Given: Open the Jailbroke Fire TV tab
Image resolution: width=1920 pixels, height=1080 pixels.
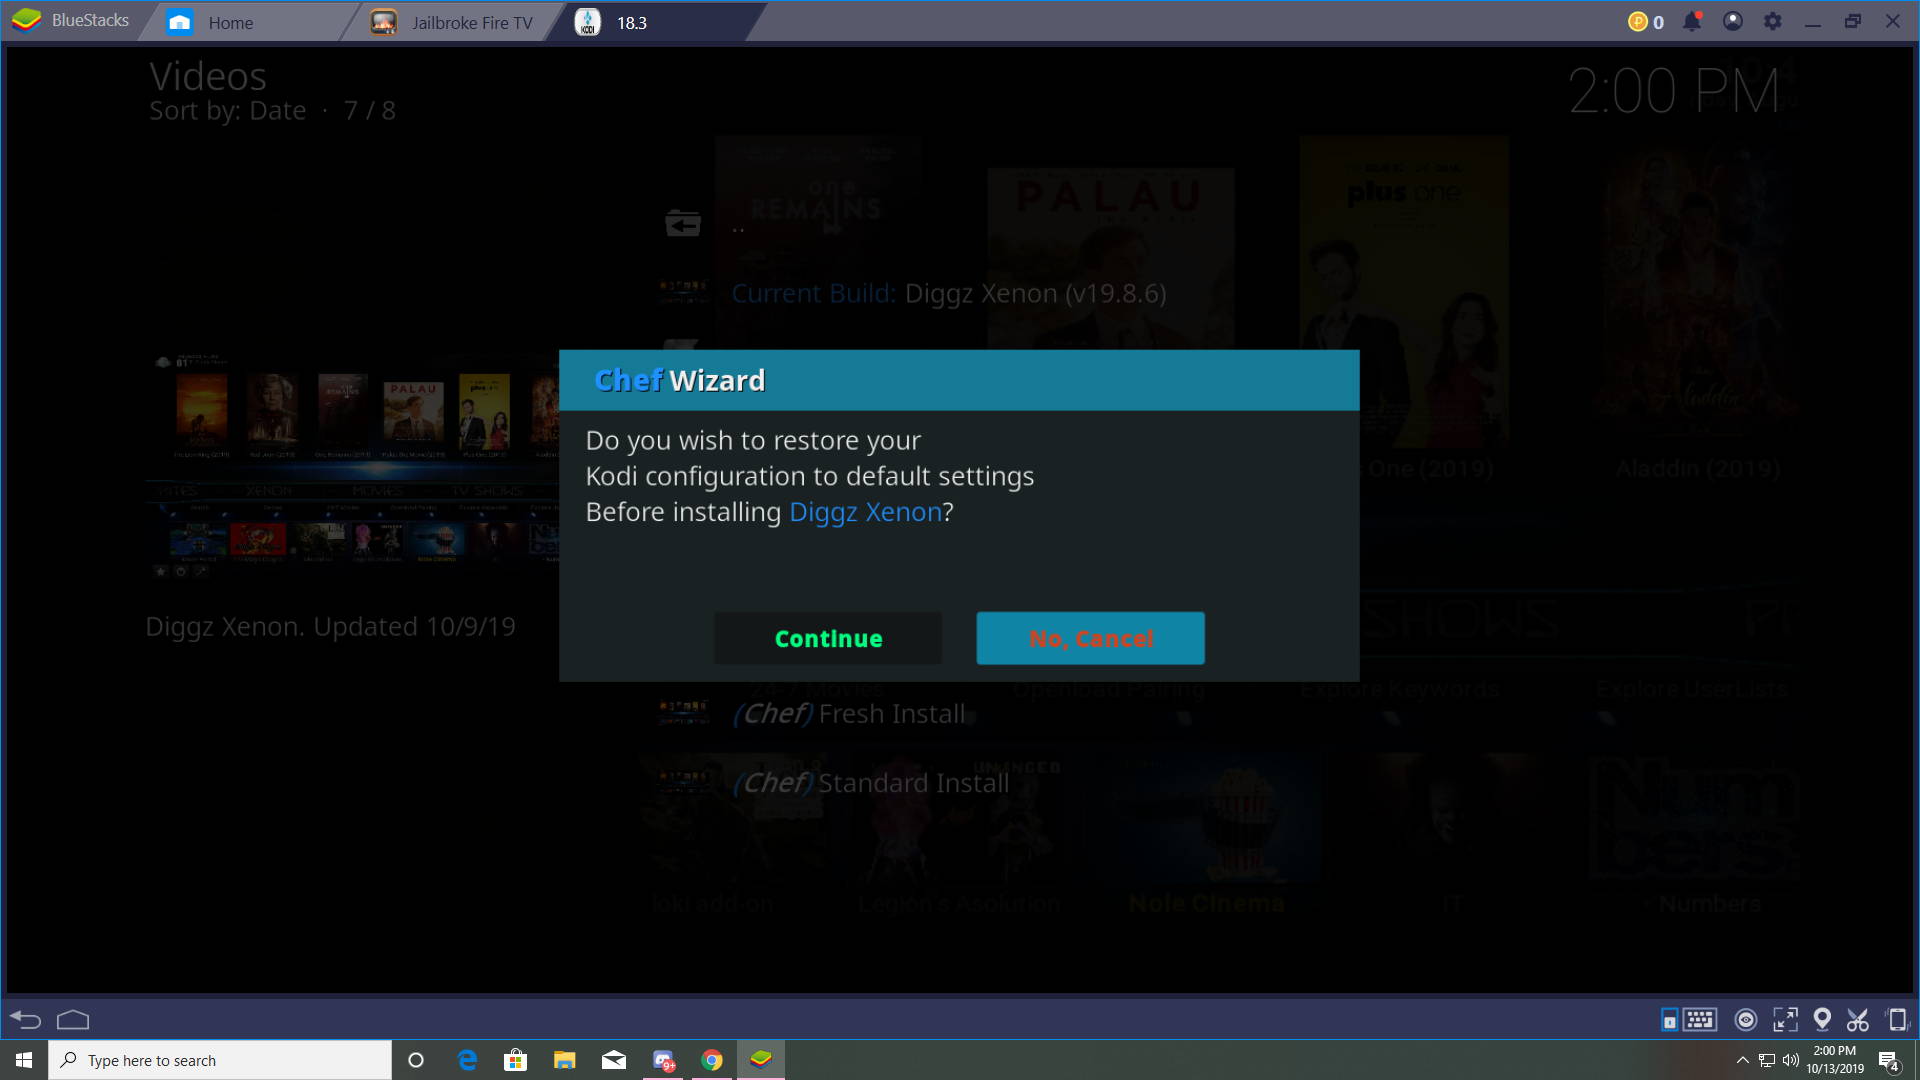Looking at the screenshot, I should pos(452,22).
